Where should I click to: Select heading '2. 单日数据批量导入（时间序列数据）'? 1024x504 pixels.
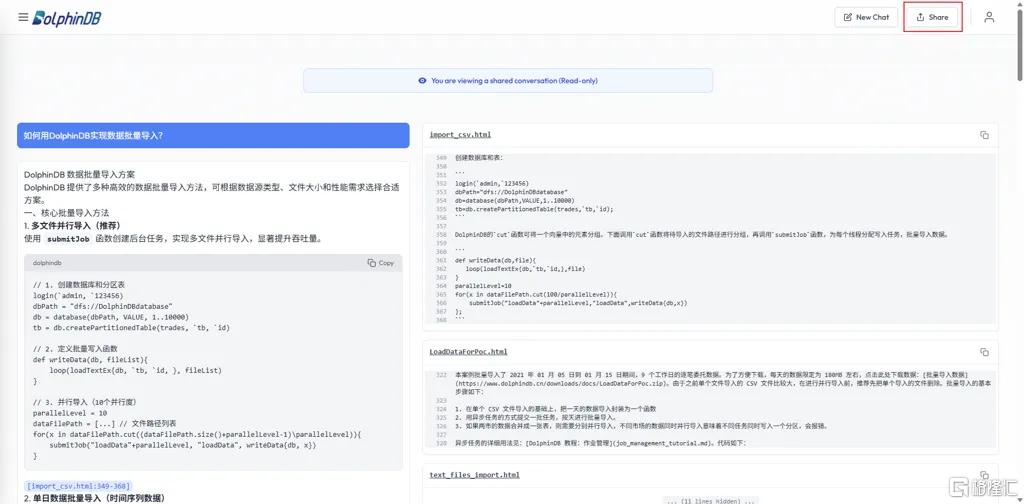coord(94,499)
